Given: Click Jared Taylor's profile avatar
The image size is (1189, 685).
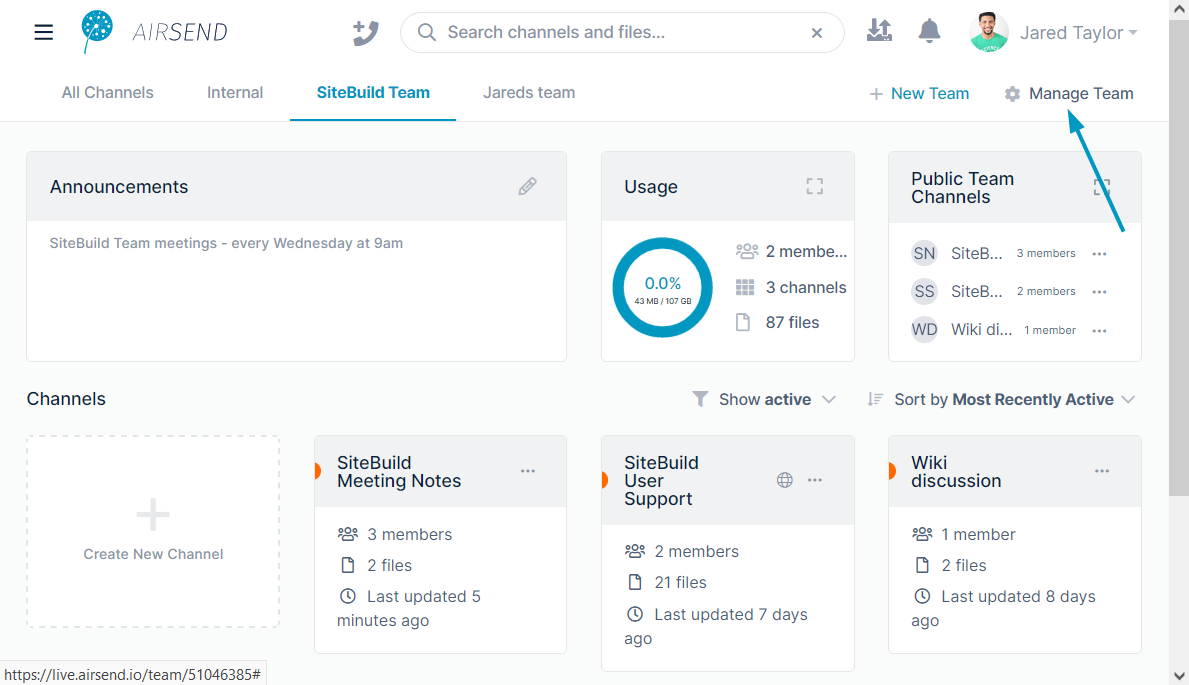Looking at the screenshot, I should (988, 33).
